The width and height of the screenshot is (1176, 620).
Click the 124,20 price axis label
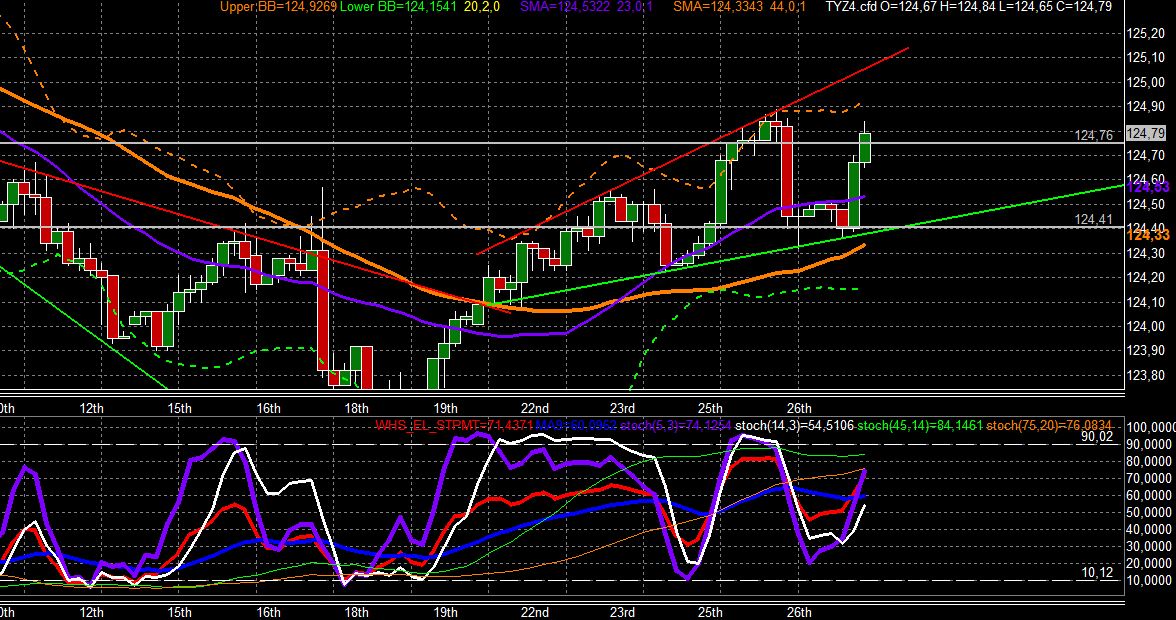coord(1147,277)
